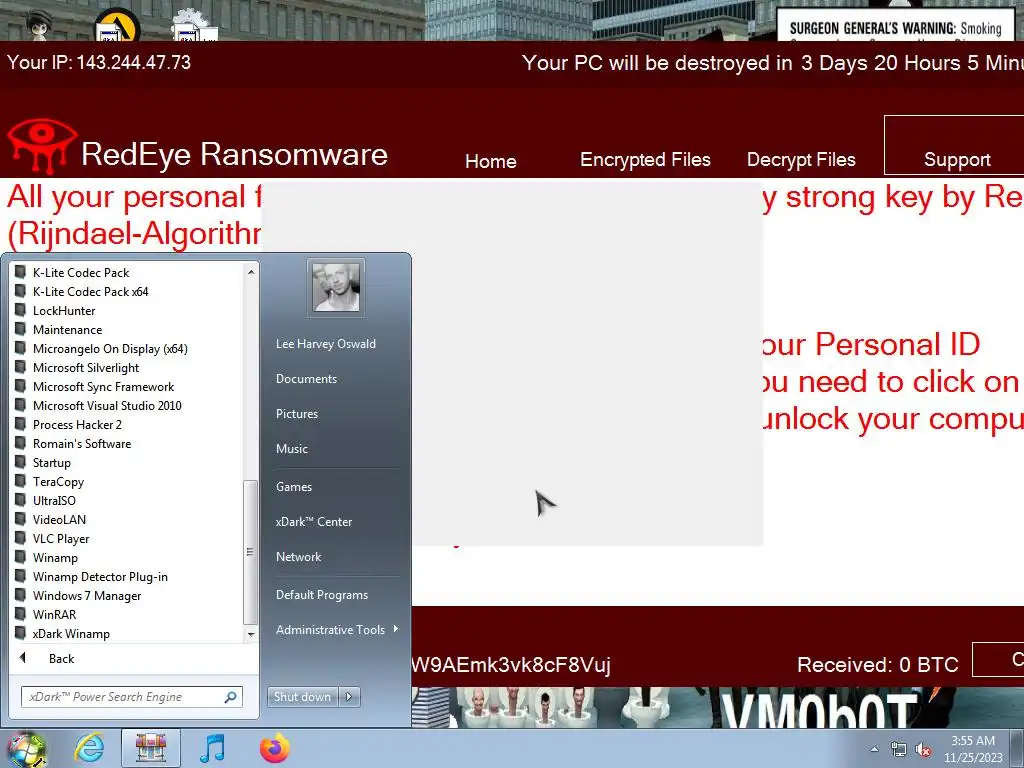The height and width of the screenshot is (768, 1024).
Task: Open xDark Center from the Start menu
Action: click(x=313, y=522)
